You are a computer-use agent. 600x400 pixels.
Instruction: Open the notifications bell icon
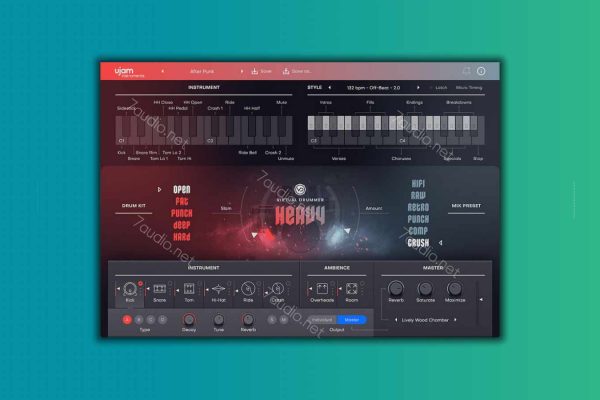(x=466, y=71)
